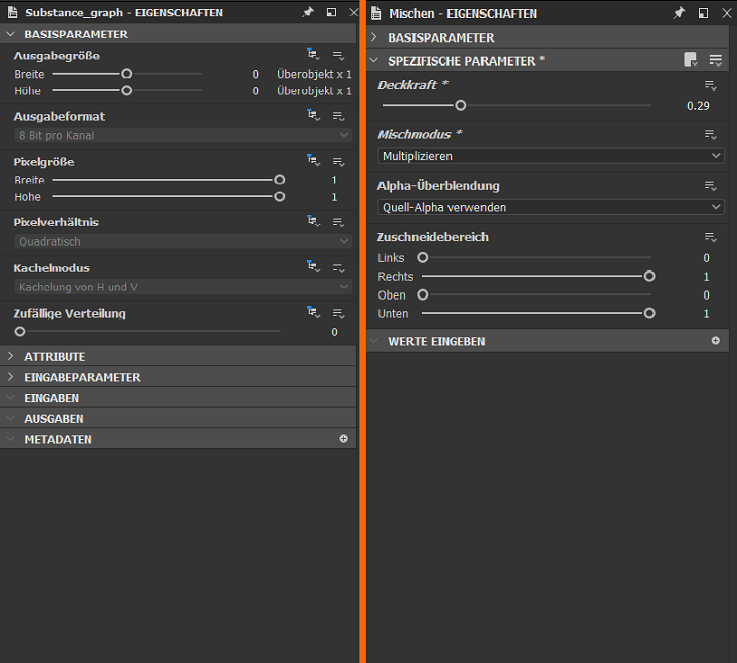Collapse the Spezifische Parameter section

click(x=374, y=61)
